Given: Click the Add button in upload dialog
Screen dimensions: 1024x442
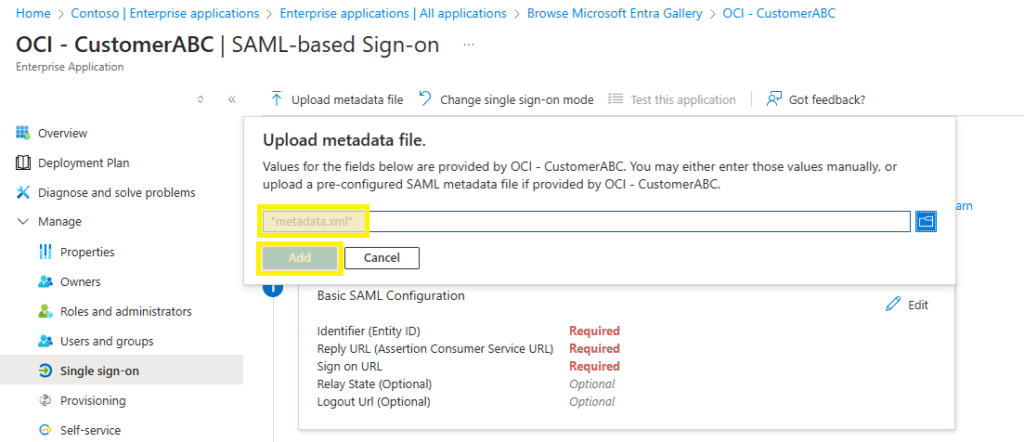Looking at the screenshot, I should 300,257.
